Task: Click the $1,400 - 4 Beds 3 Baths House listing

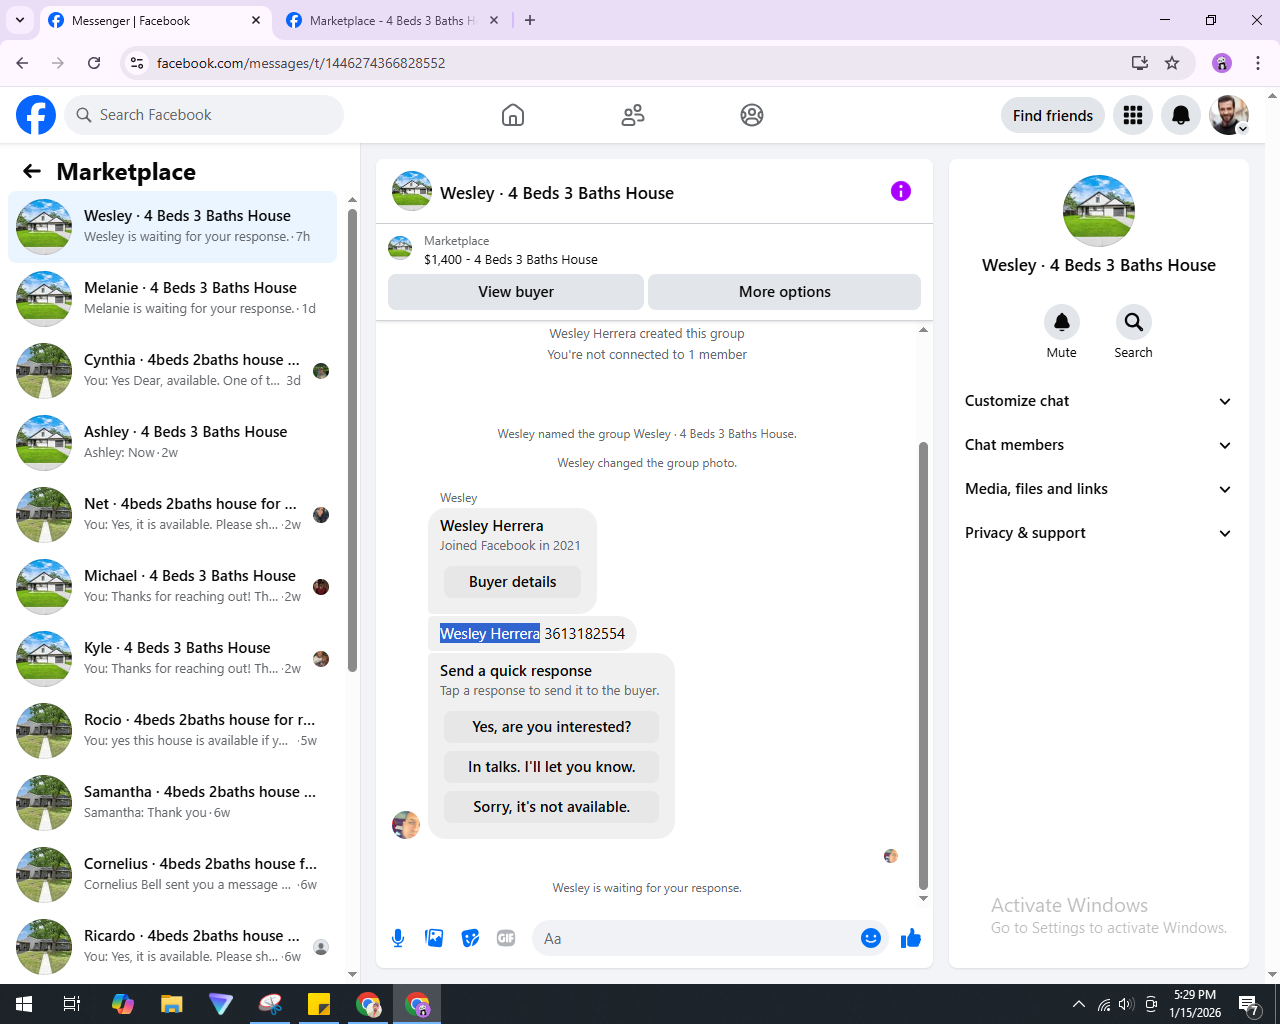Action: (x=510, y=259)
